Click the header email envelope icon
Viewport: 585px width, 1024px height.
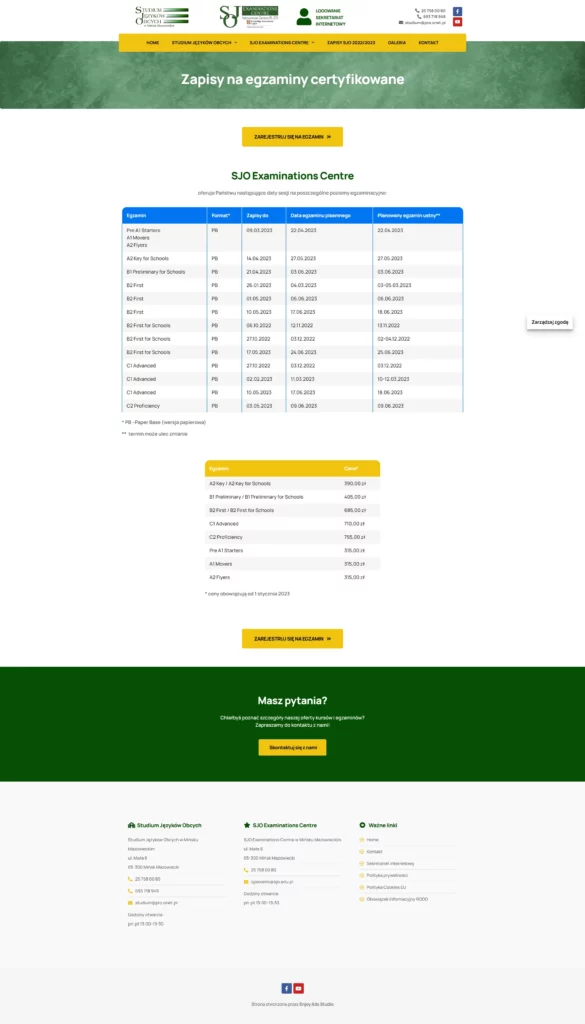tap(401, 22)
